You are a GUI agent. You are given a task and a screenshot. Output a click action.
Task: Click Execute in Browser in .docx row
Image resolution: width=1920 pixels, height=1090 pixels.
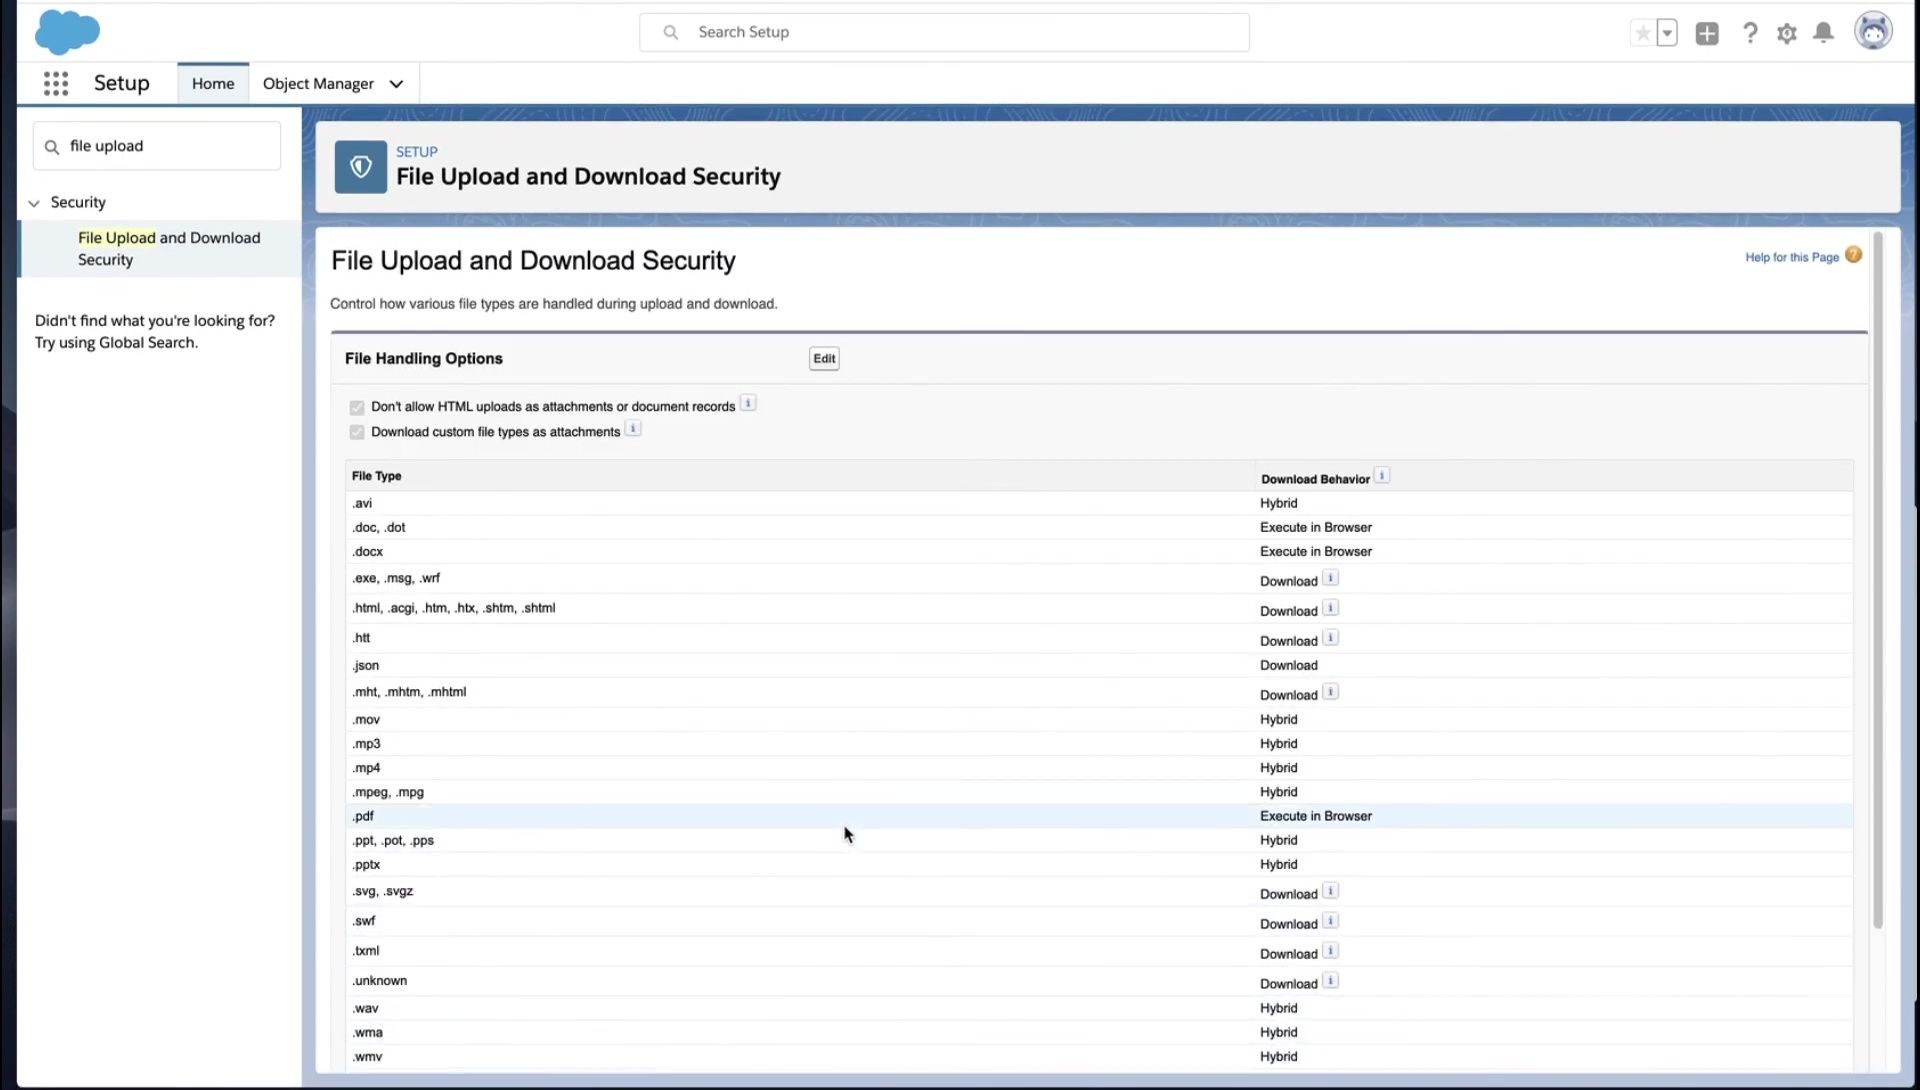tap(1316, 551)
